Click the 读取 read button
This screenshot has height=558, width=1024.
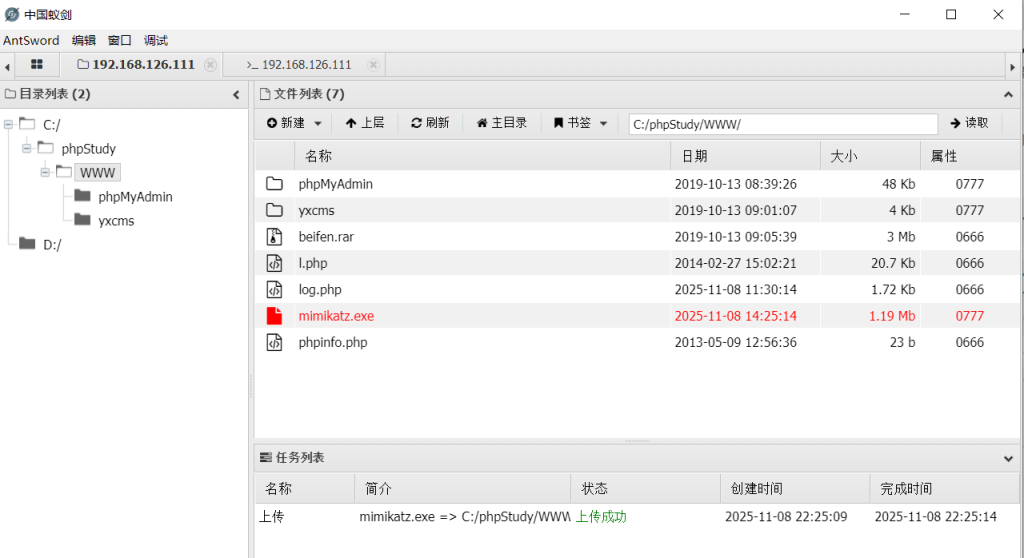(968, 123)
